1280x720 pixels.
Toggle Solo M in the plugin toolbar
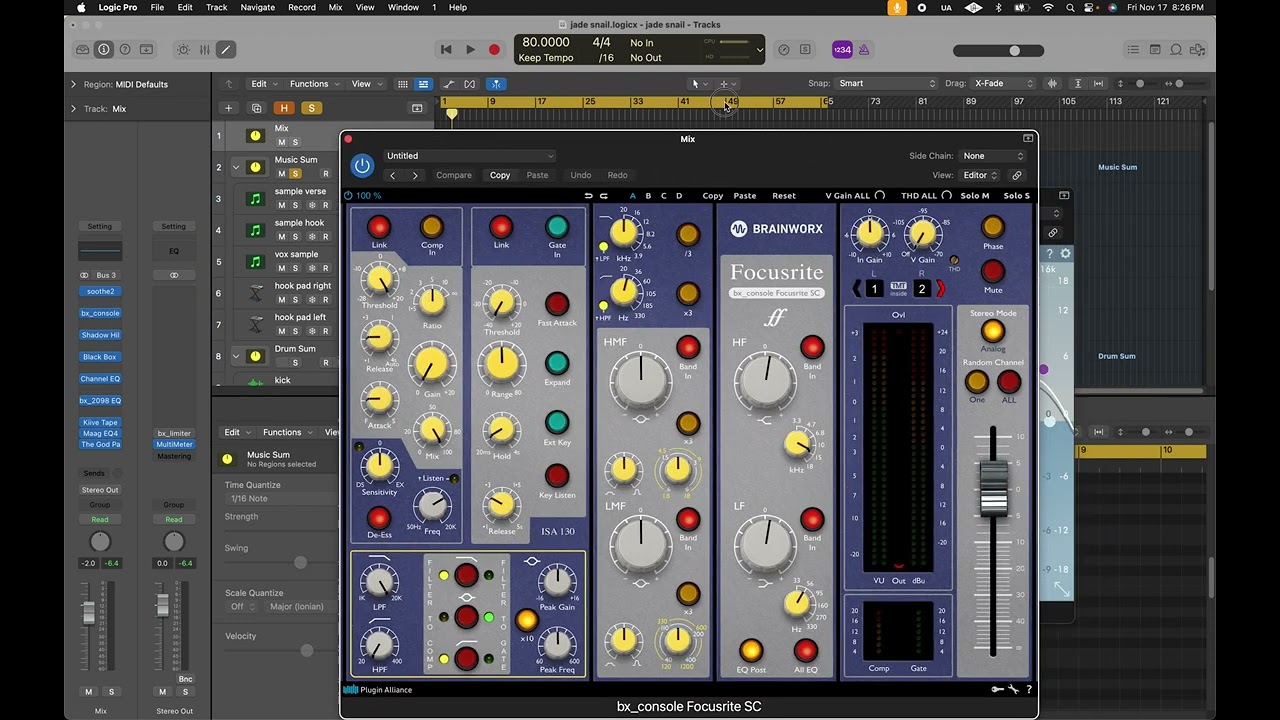(x=974, y=196)
